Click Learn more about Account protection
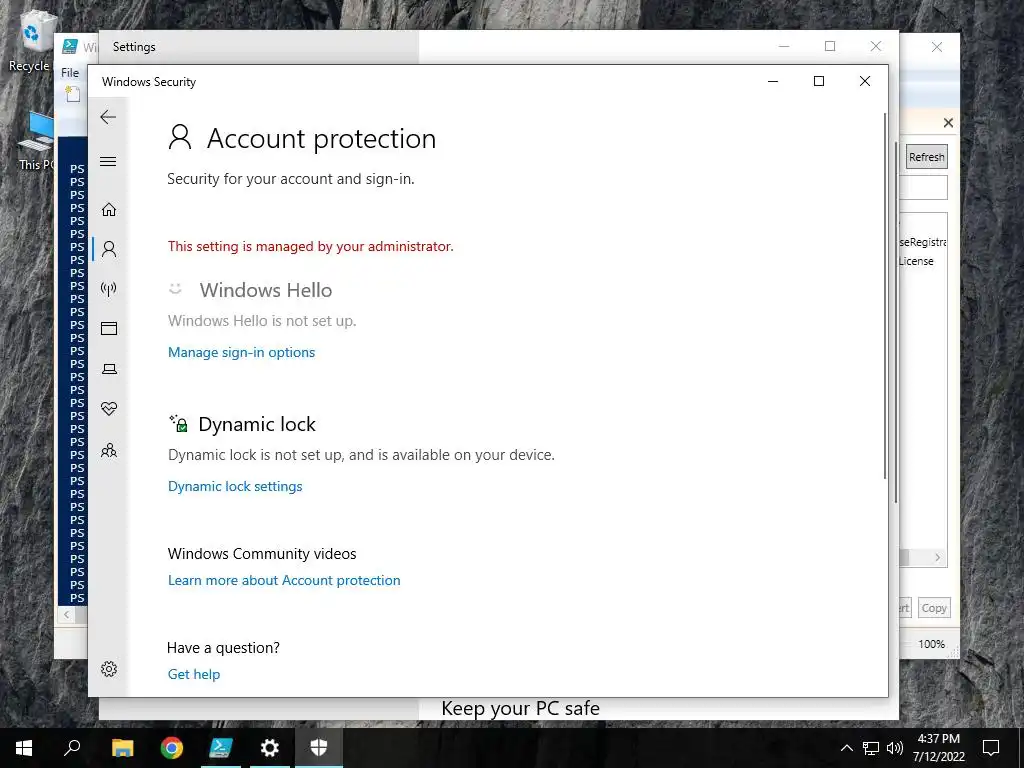This screenshot has height=768, width=1024. point(284,580)
